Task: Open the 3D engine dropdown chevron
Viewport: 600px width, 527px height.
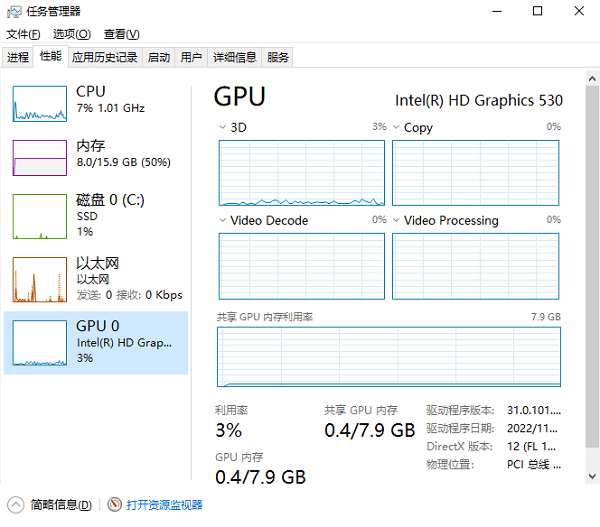Action: [222, 127]
